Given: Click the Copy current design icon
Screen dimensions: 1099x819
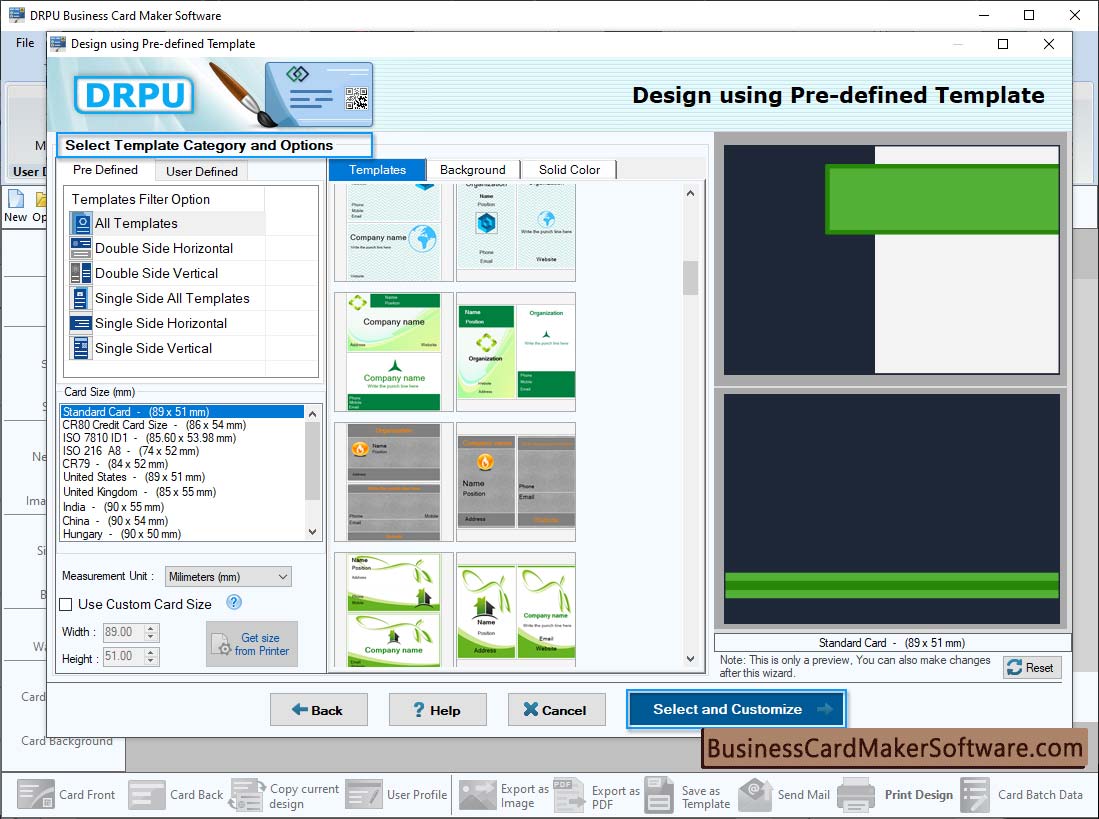Looking at the screenshot, I should pyautogui.click(x=247, y=794).
